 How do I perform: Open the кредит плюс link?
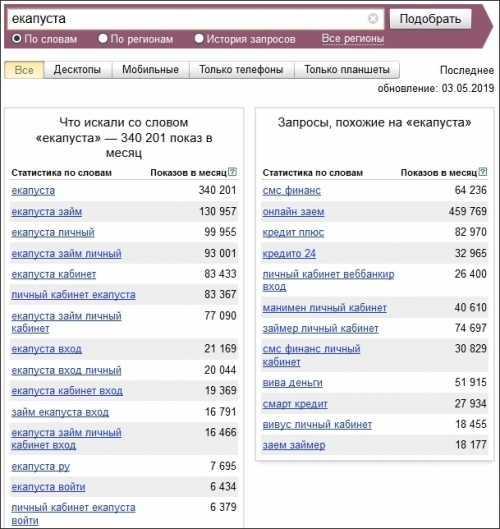pyautogui.click(x=293, y=232)
